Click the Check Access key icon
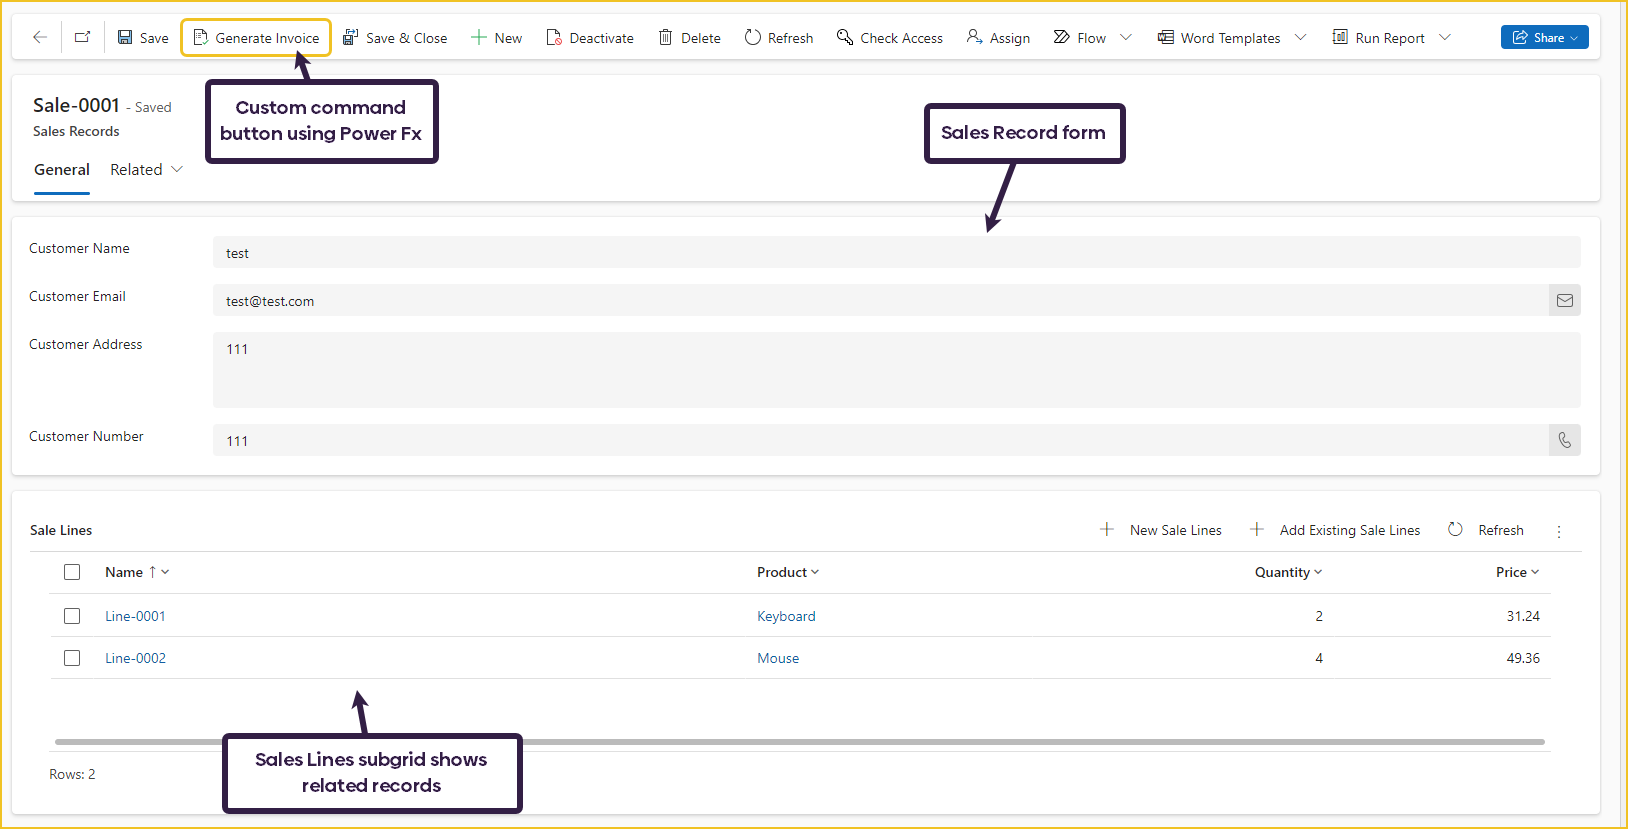Screen dimensions: 1628x829 point(845,38)
